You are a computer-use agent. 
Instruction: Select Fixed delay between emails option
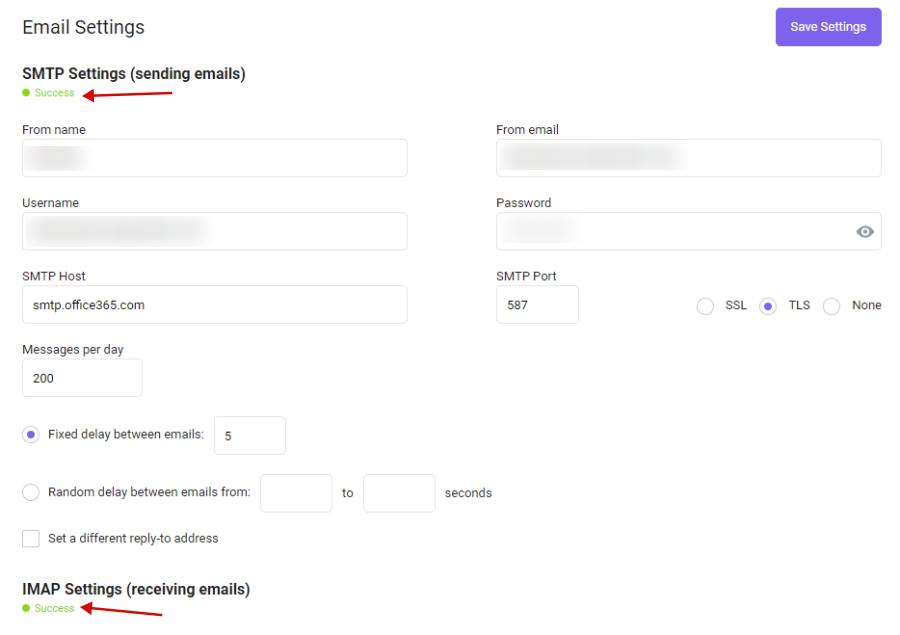(31, 435)
